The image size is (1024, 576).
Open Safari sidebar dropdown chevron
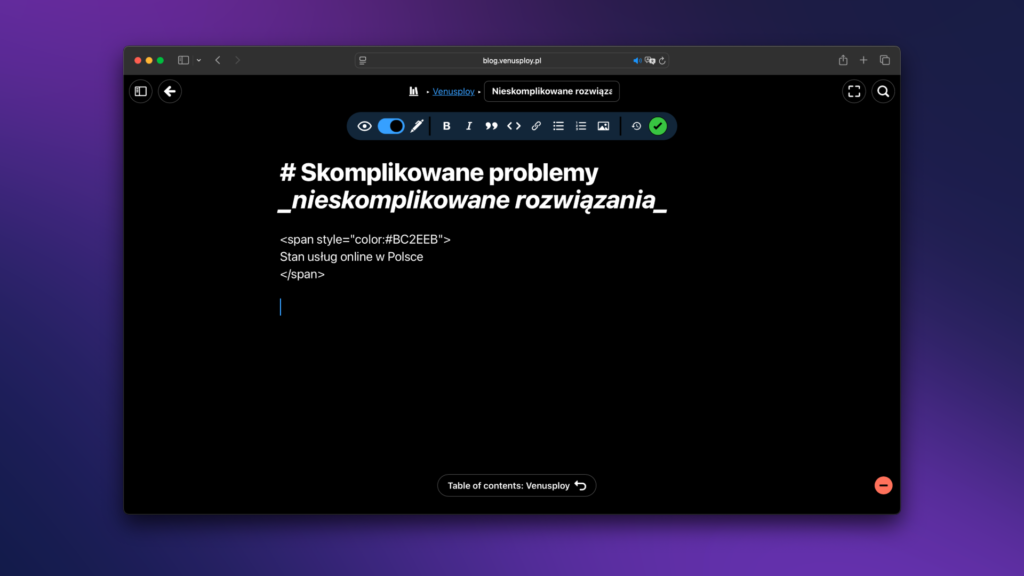(199, 60)
